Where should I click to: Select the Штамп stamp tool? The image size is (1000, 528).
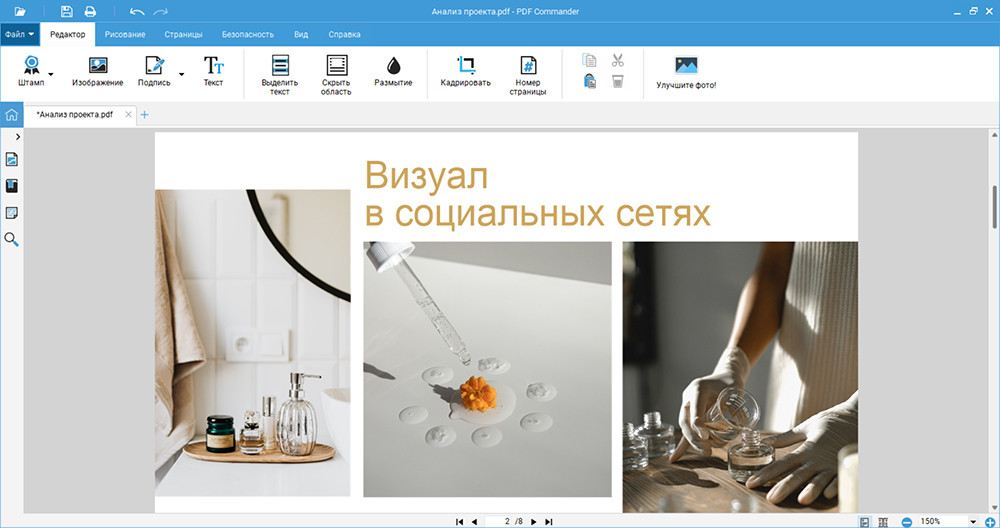click(31, 70)
